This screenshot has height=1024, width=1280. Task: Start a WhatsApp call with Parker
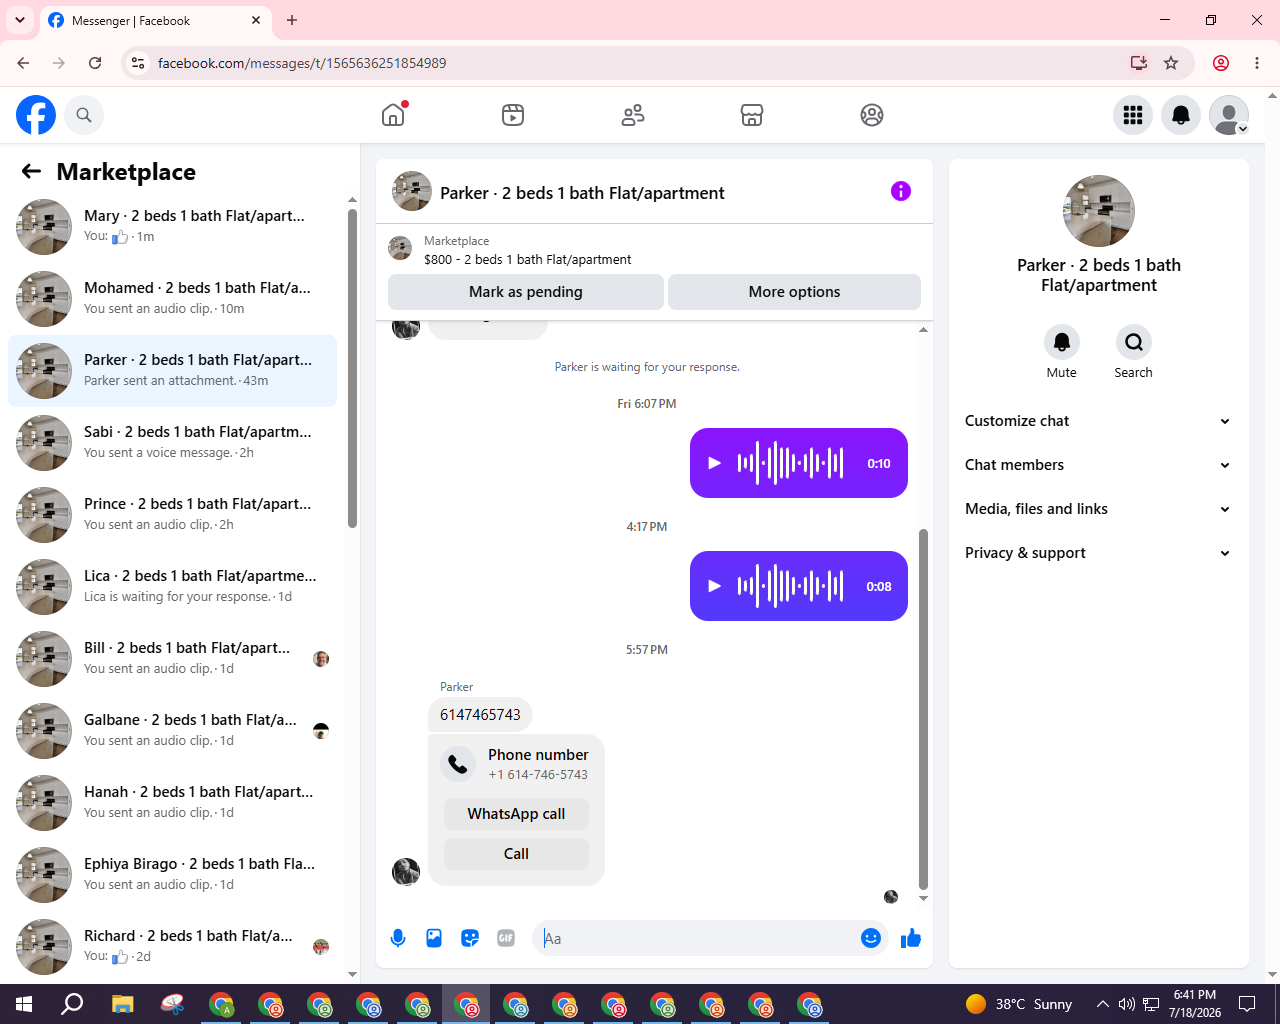point(516,814)
